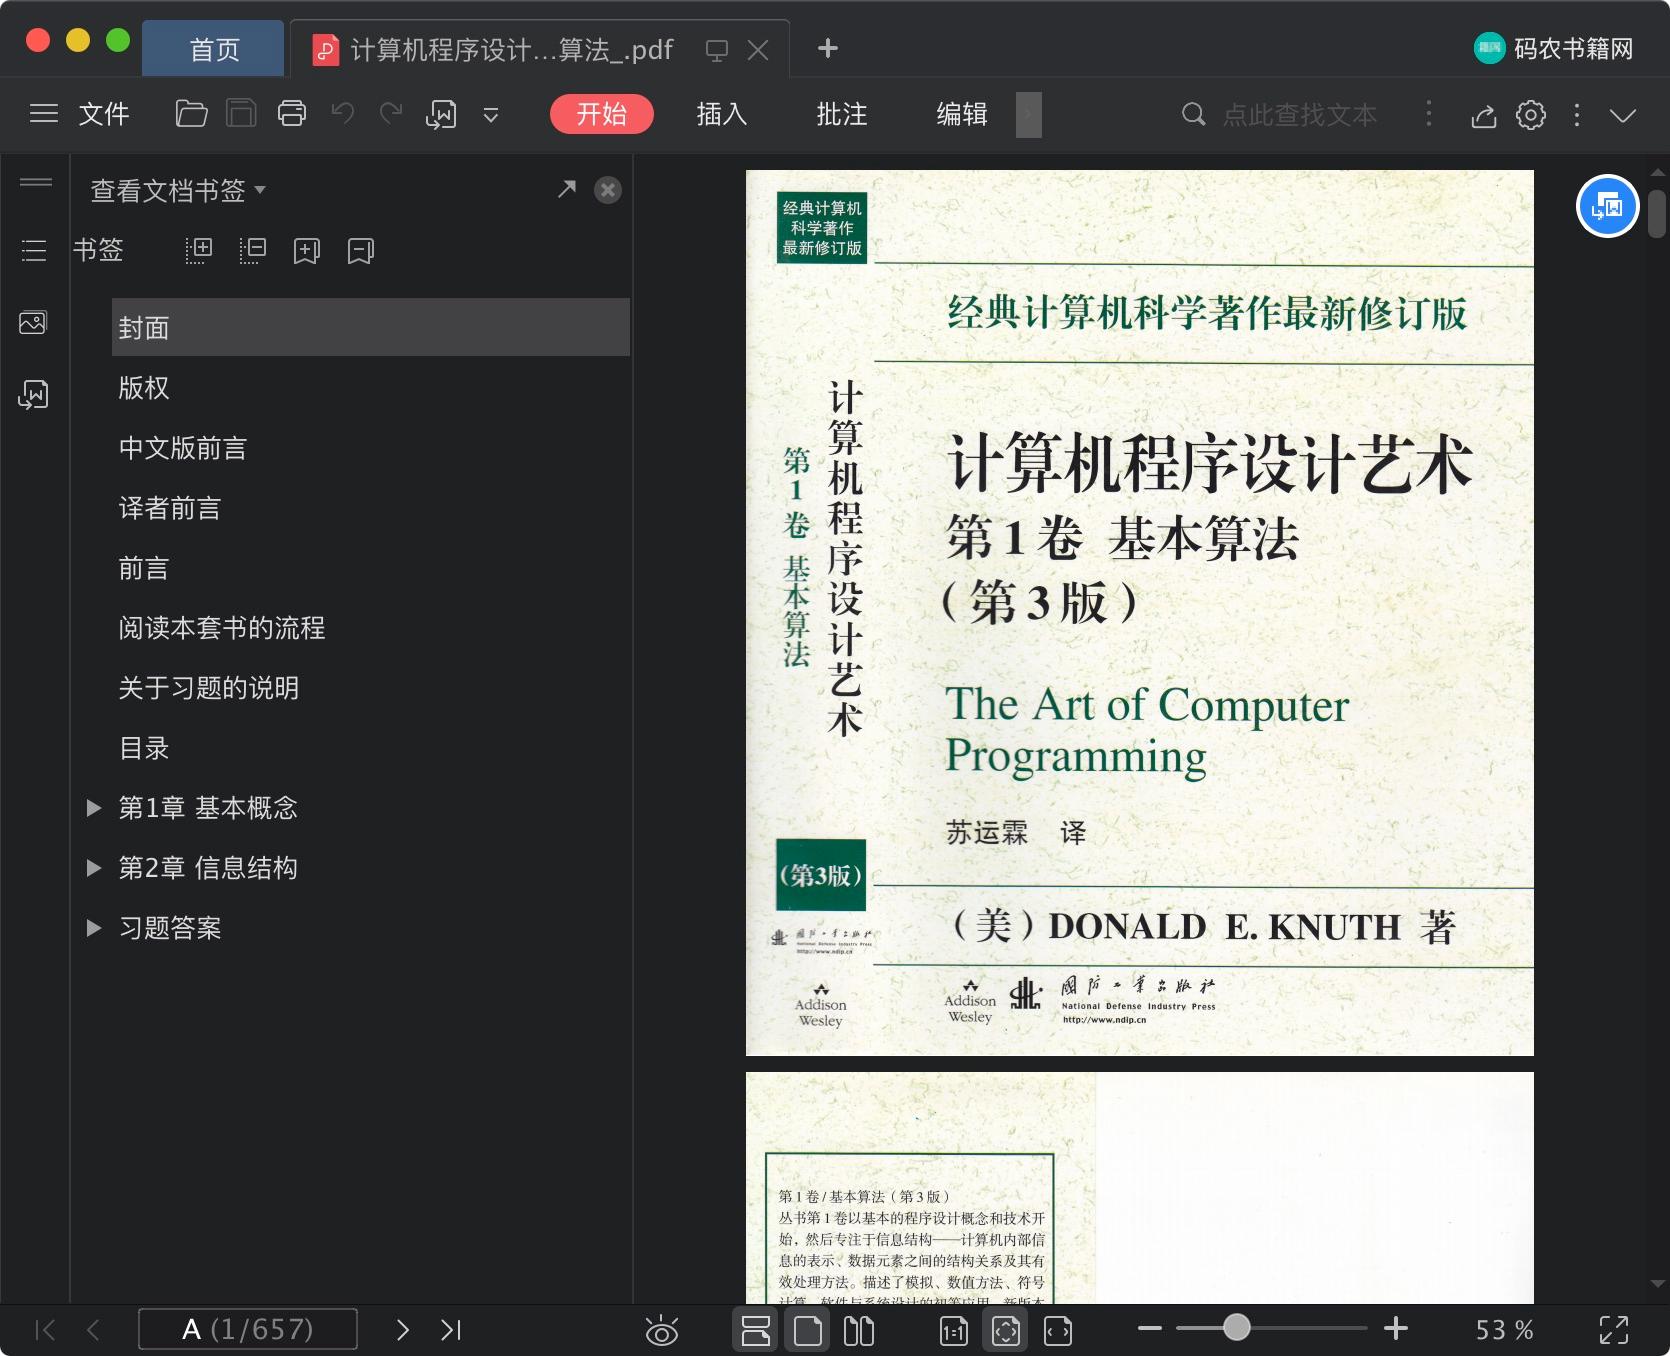Viewport: 1670px width, 1356px height.
Task: Select the 编辑 ribbon tab
Action: click(962, 114)
